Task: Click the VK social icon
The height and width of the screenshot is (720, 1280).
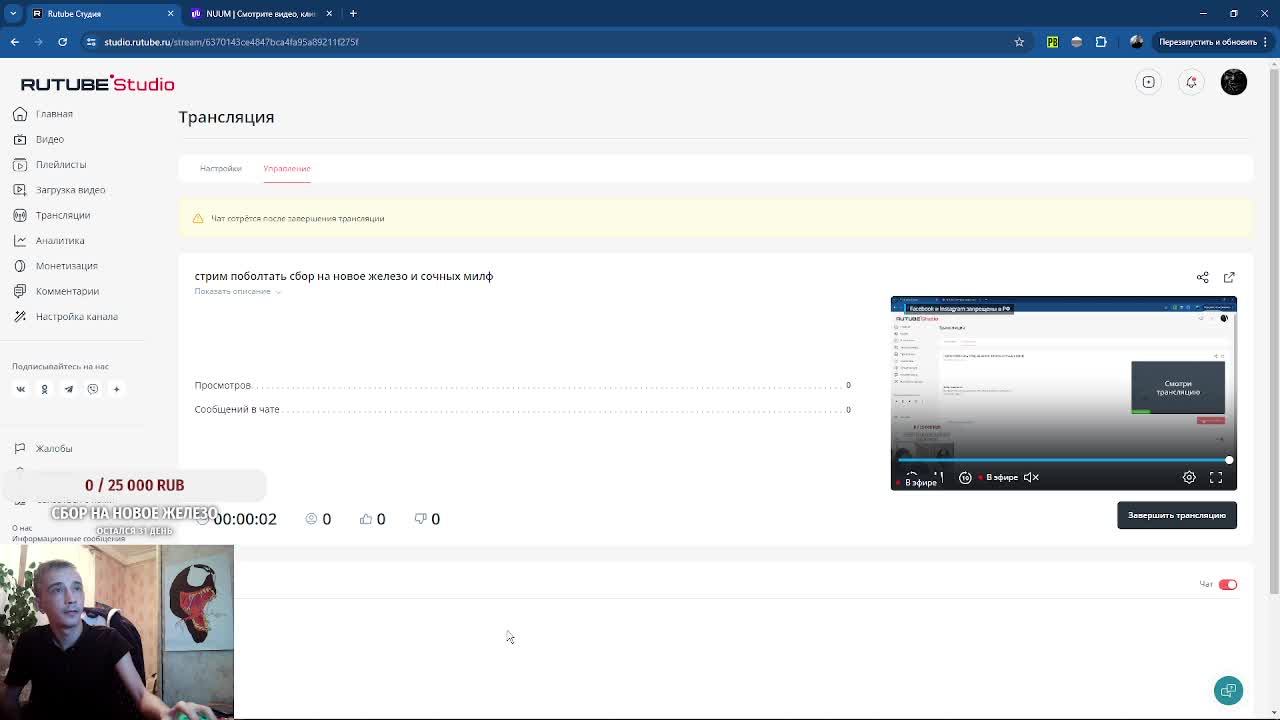Action: (20, 389)
